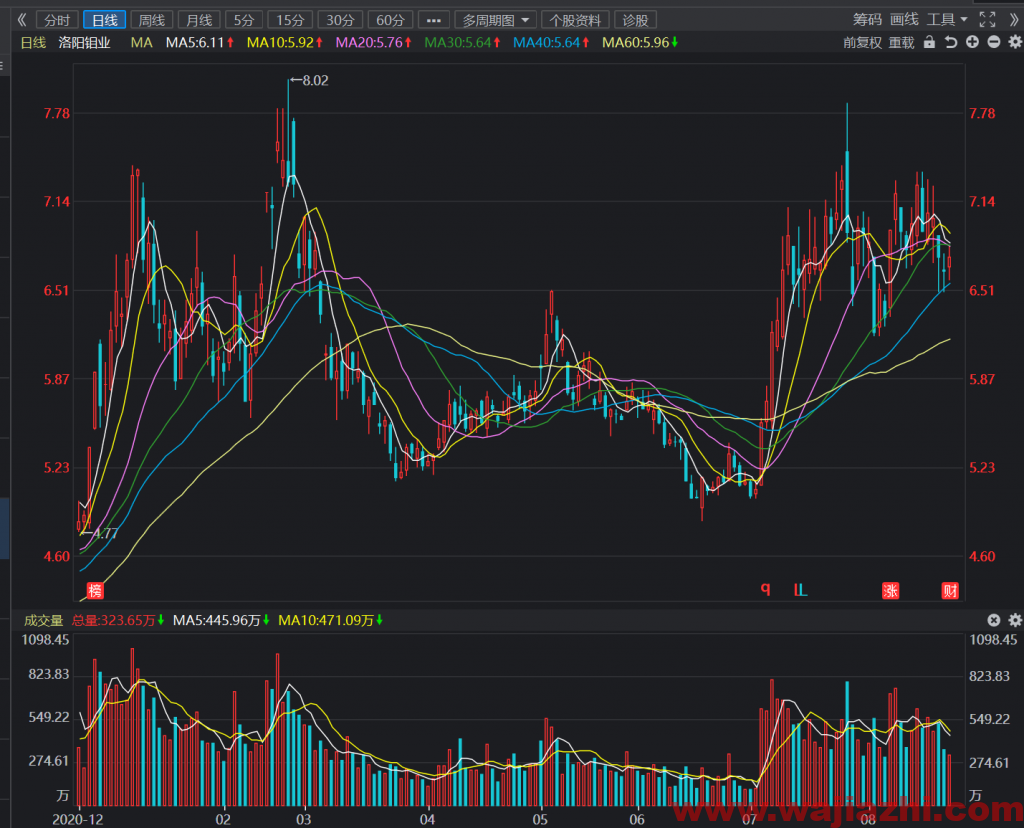Click the red q event marker
Screen dimensions: 1024x828
765,589
